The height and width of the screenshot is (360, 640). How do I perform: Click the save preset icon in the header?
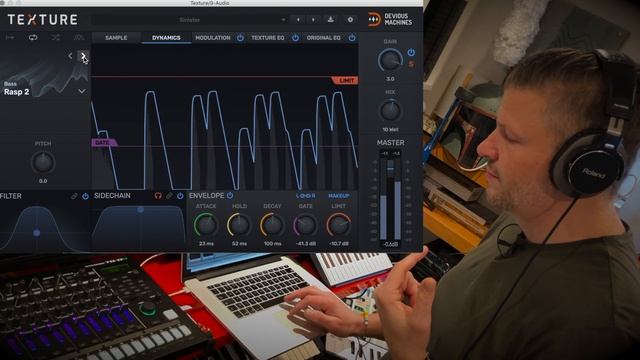click(331, 20)
